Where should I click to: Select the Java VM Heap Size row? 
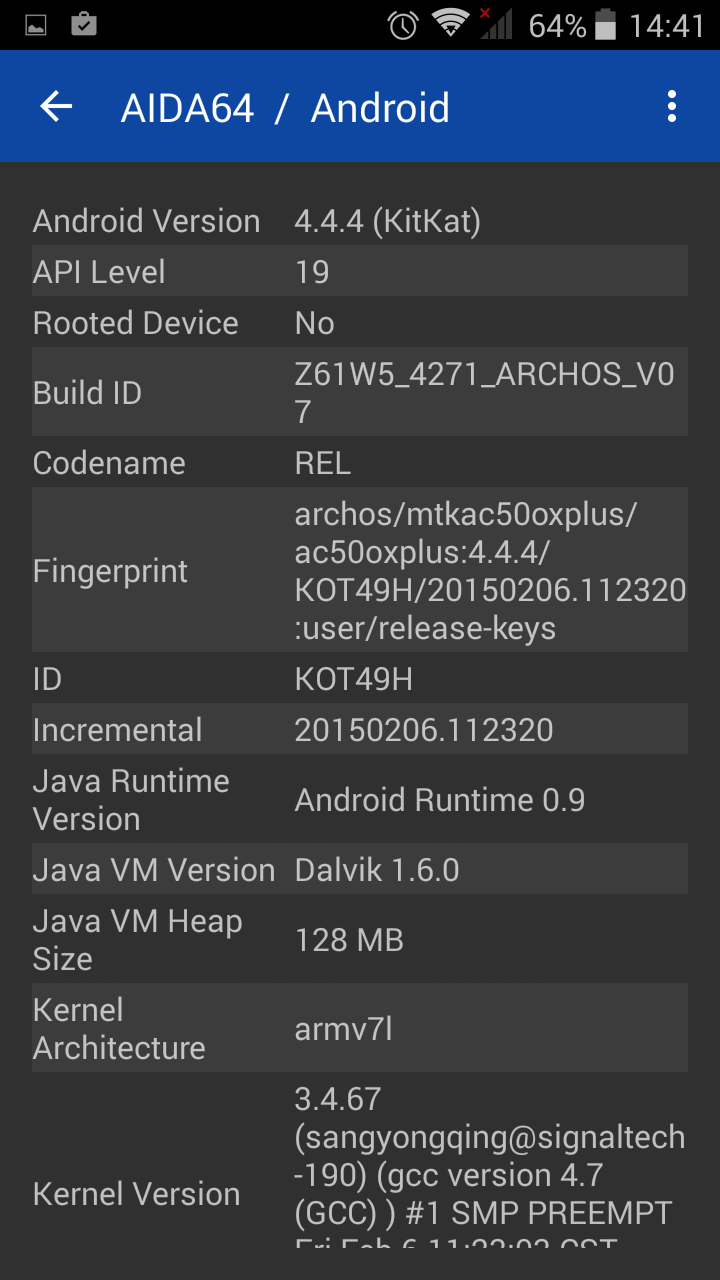tap(360, 940)
